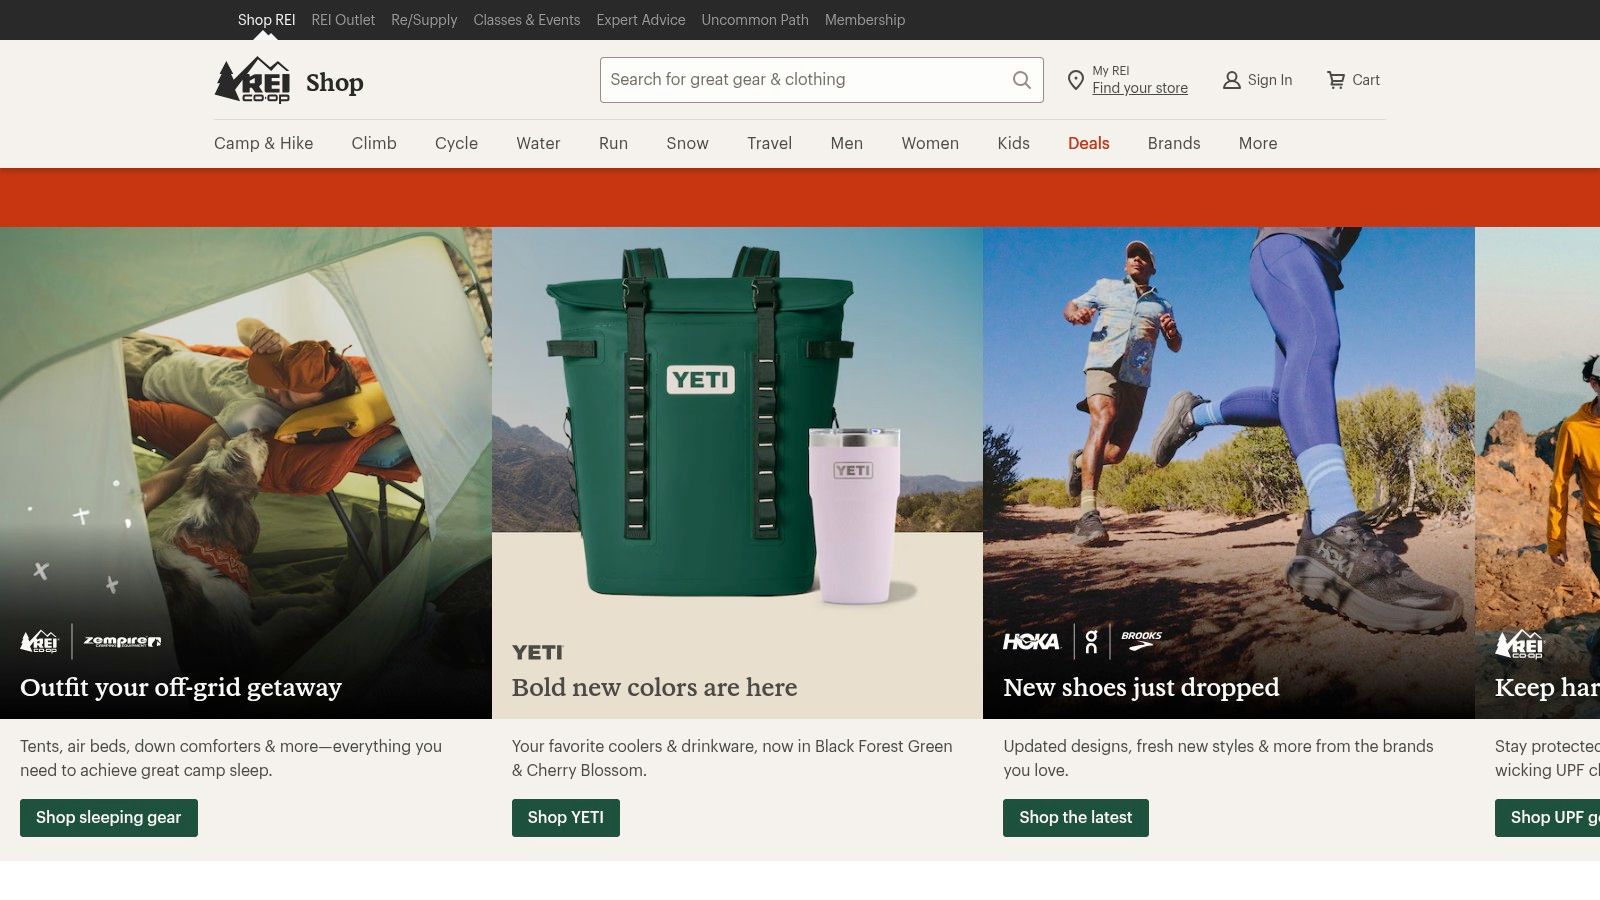Viewport: 1600px width, 900px height.
Task: Click the Find your store link
Action: [x=1140, y=88]
